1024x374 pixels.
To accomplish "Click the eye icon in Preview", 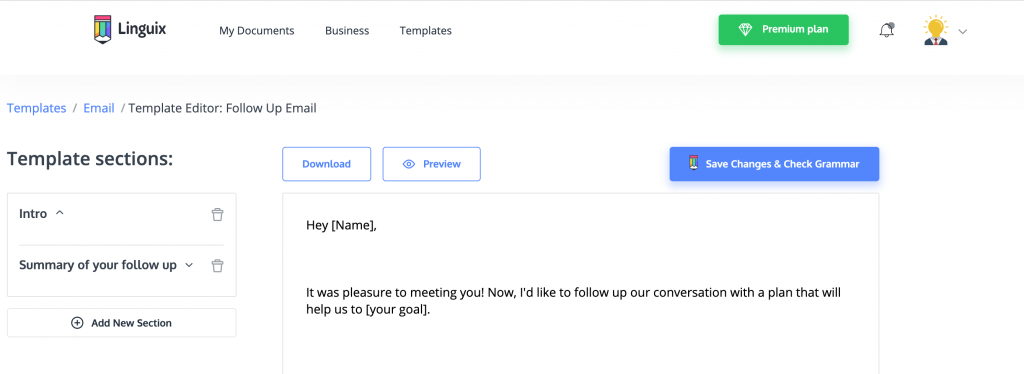I will click(409, 164).
